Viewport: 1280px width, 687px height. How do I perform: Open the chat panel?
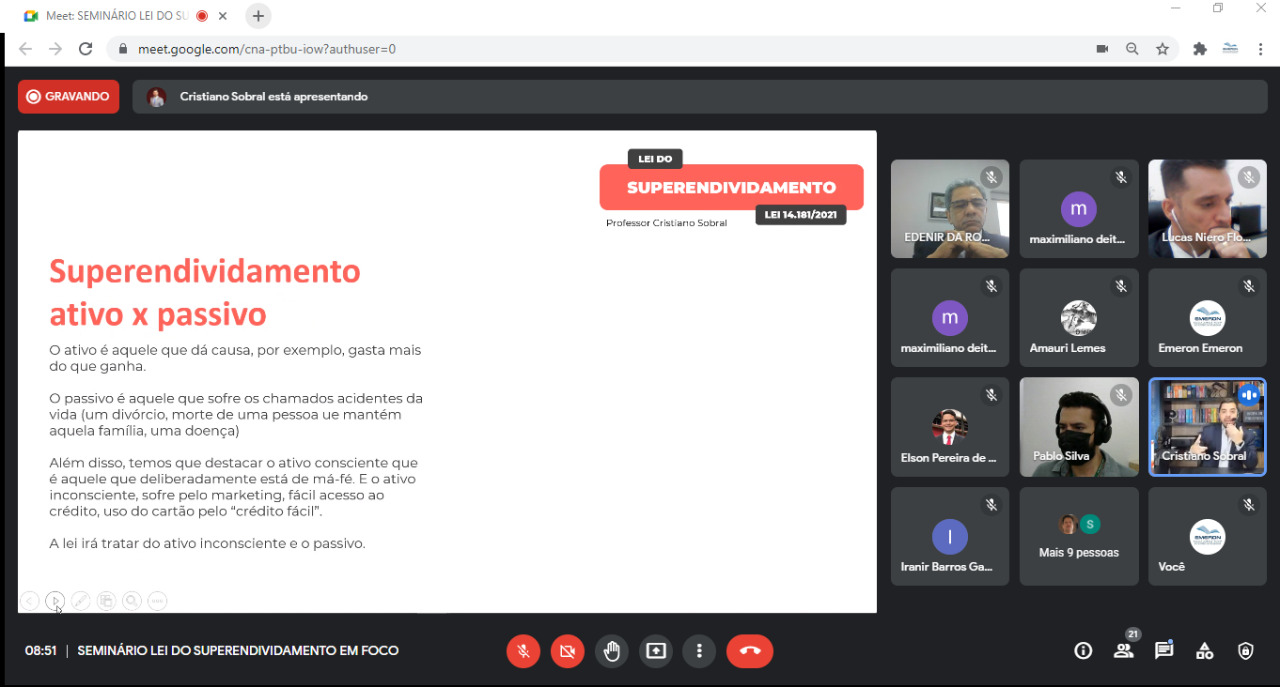tap(1164, 651)
